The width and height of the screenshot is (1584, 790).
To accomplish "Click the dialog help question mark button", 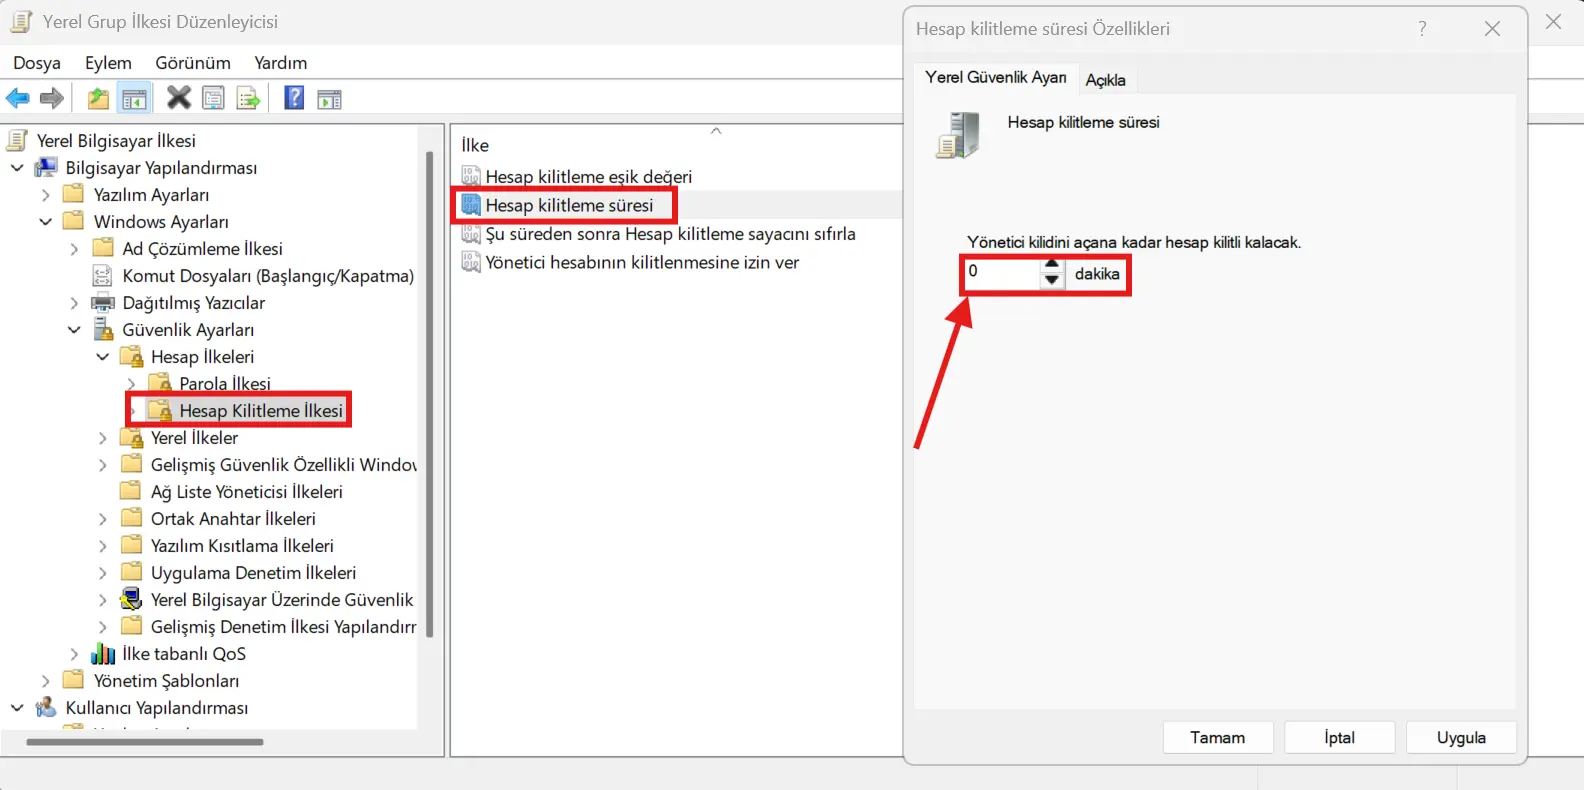I will pos(1422,28).
